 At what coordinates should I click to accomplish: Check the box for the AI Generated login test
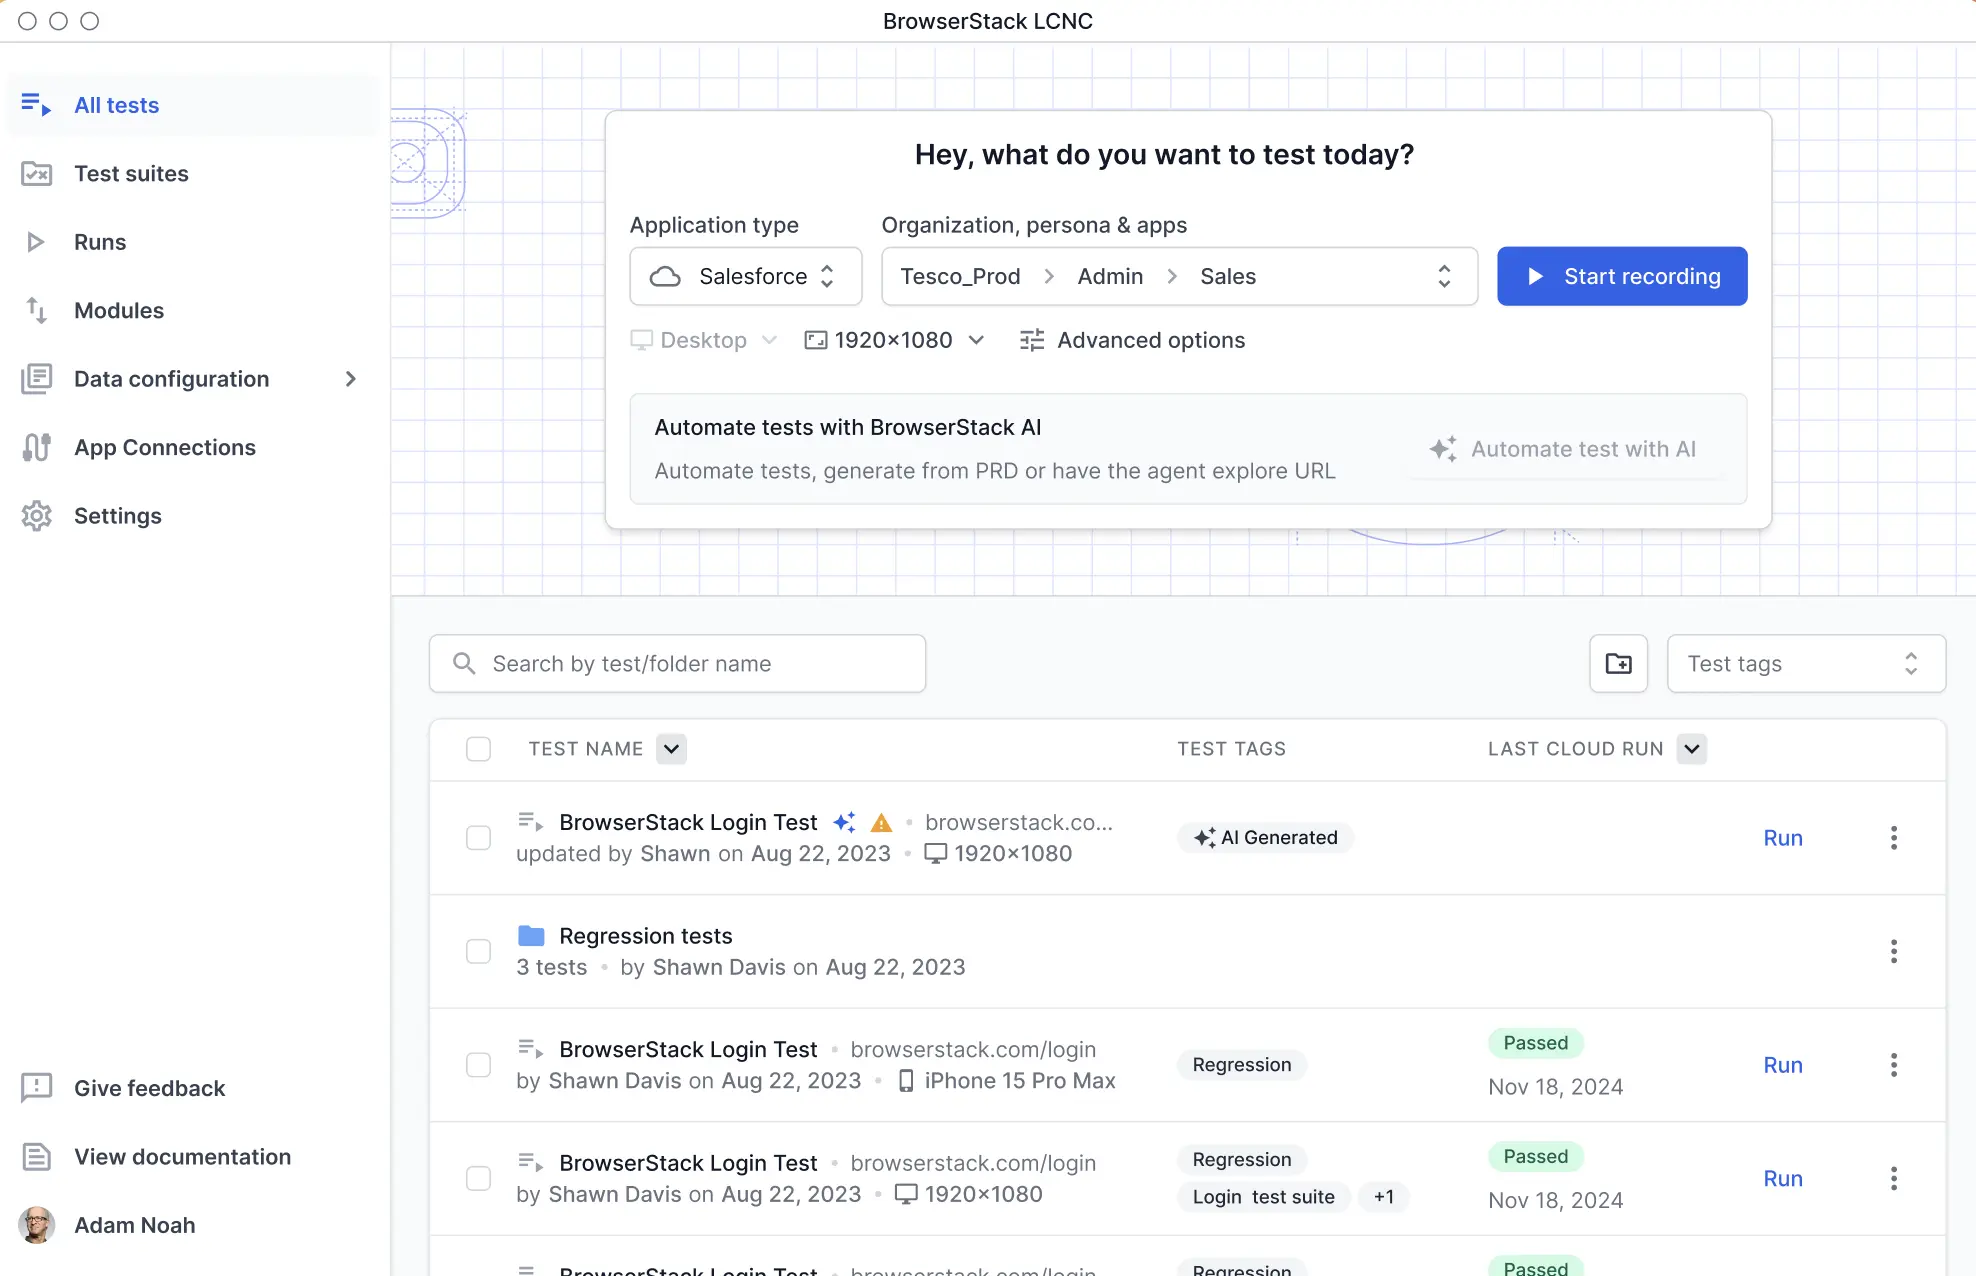pos(479,838)
